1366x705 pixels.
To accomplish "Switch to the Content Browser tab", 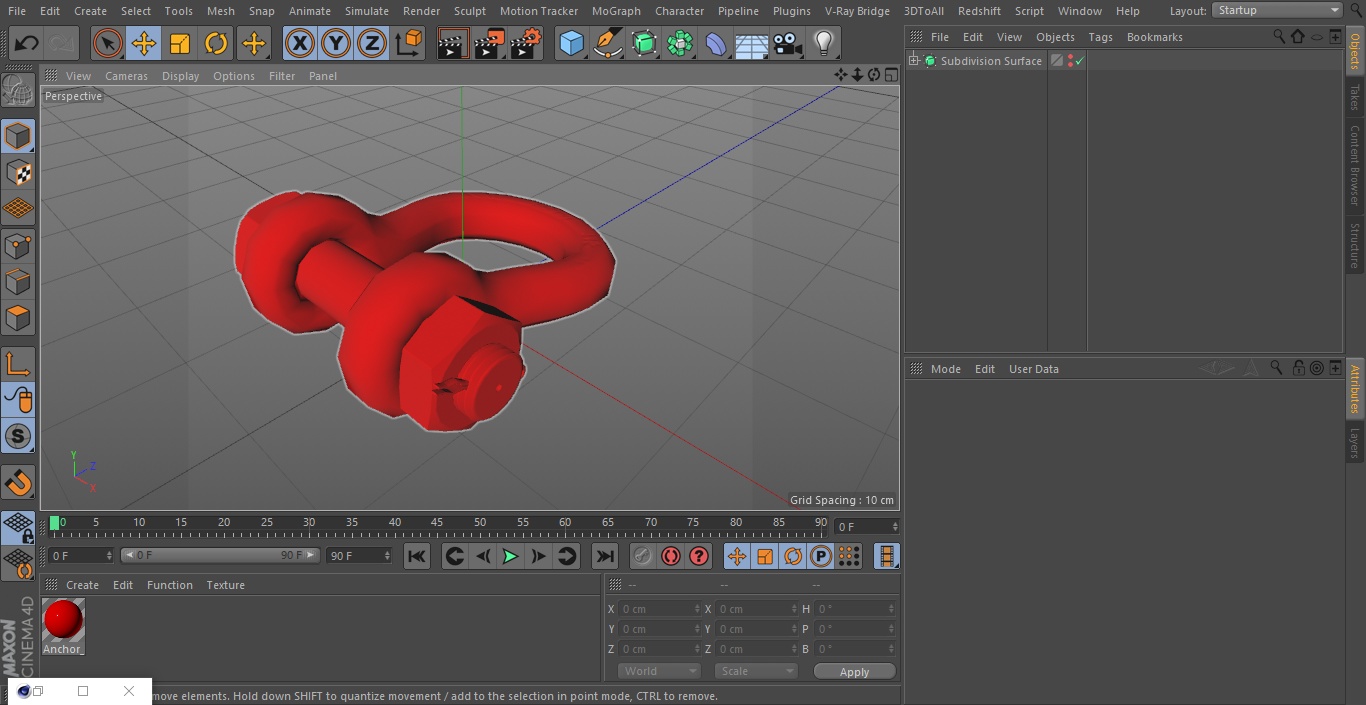I will (x=1355, y=165).
